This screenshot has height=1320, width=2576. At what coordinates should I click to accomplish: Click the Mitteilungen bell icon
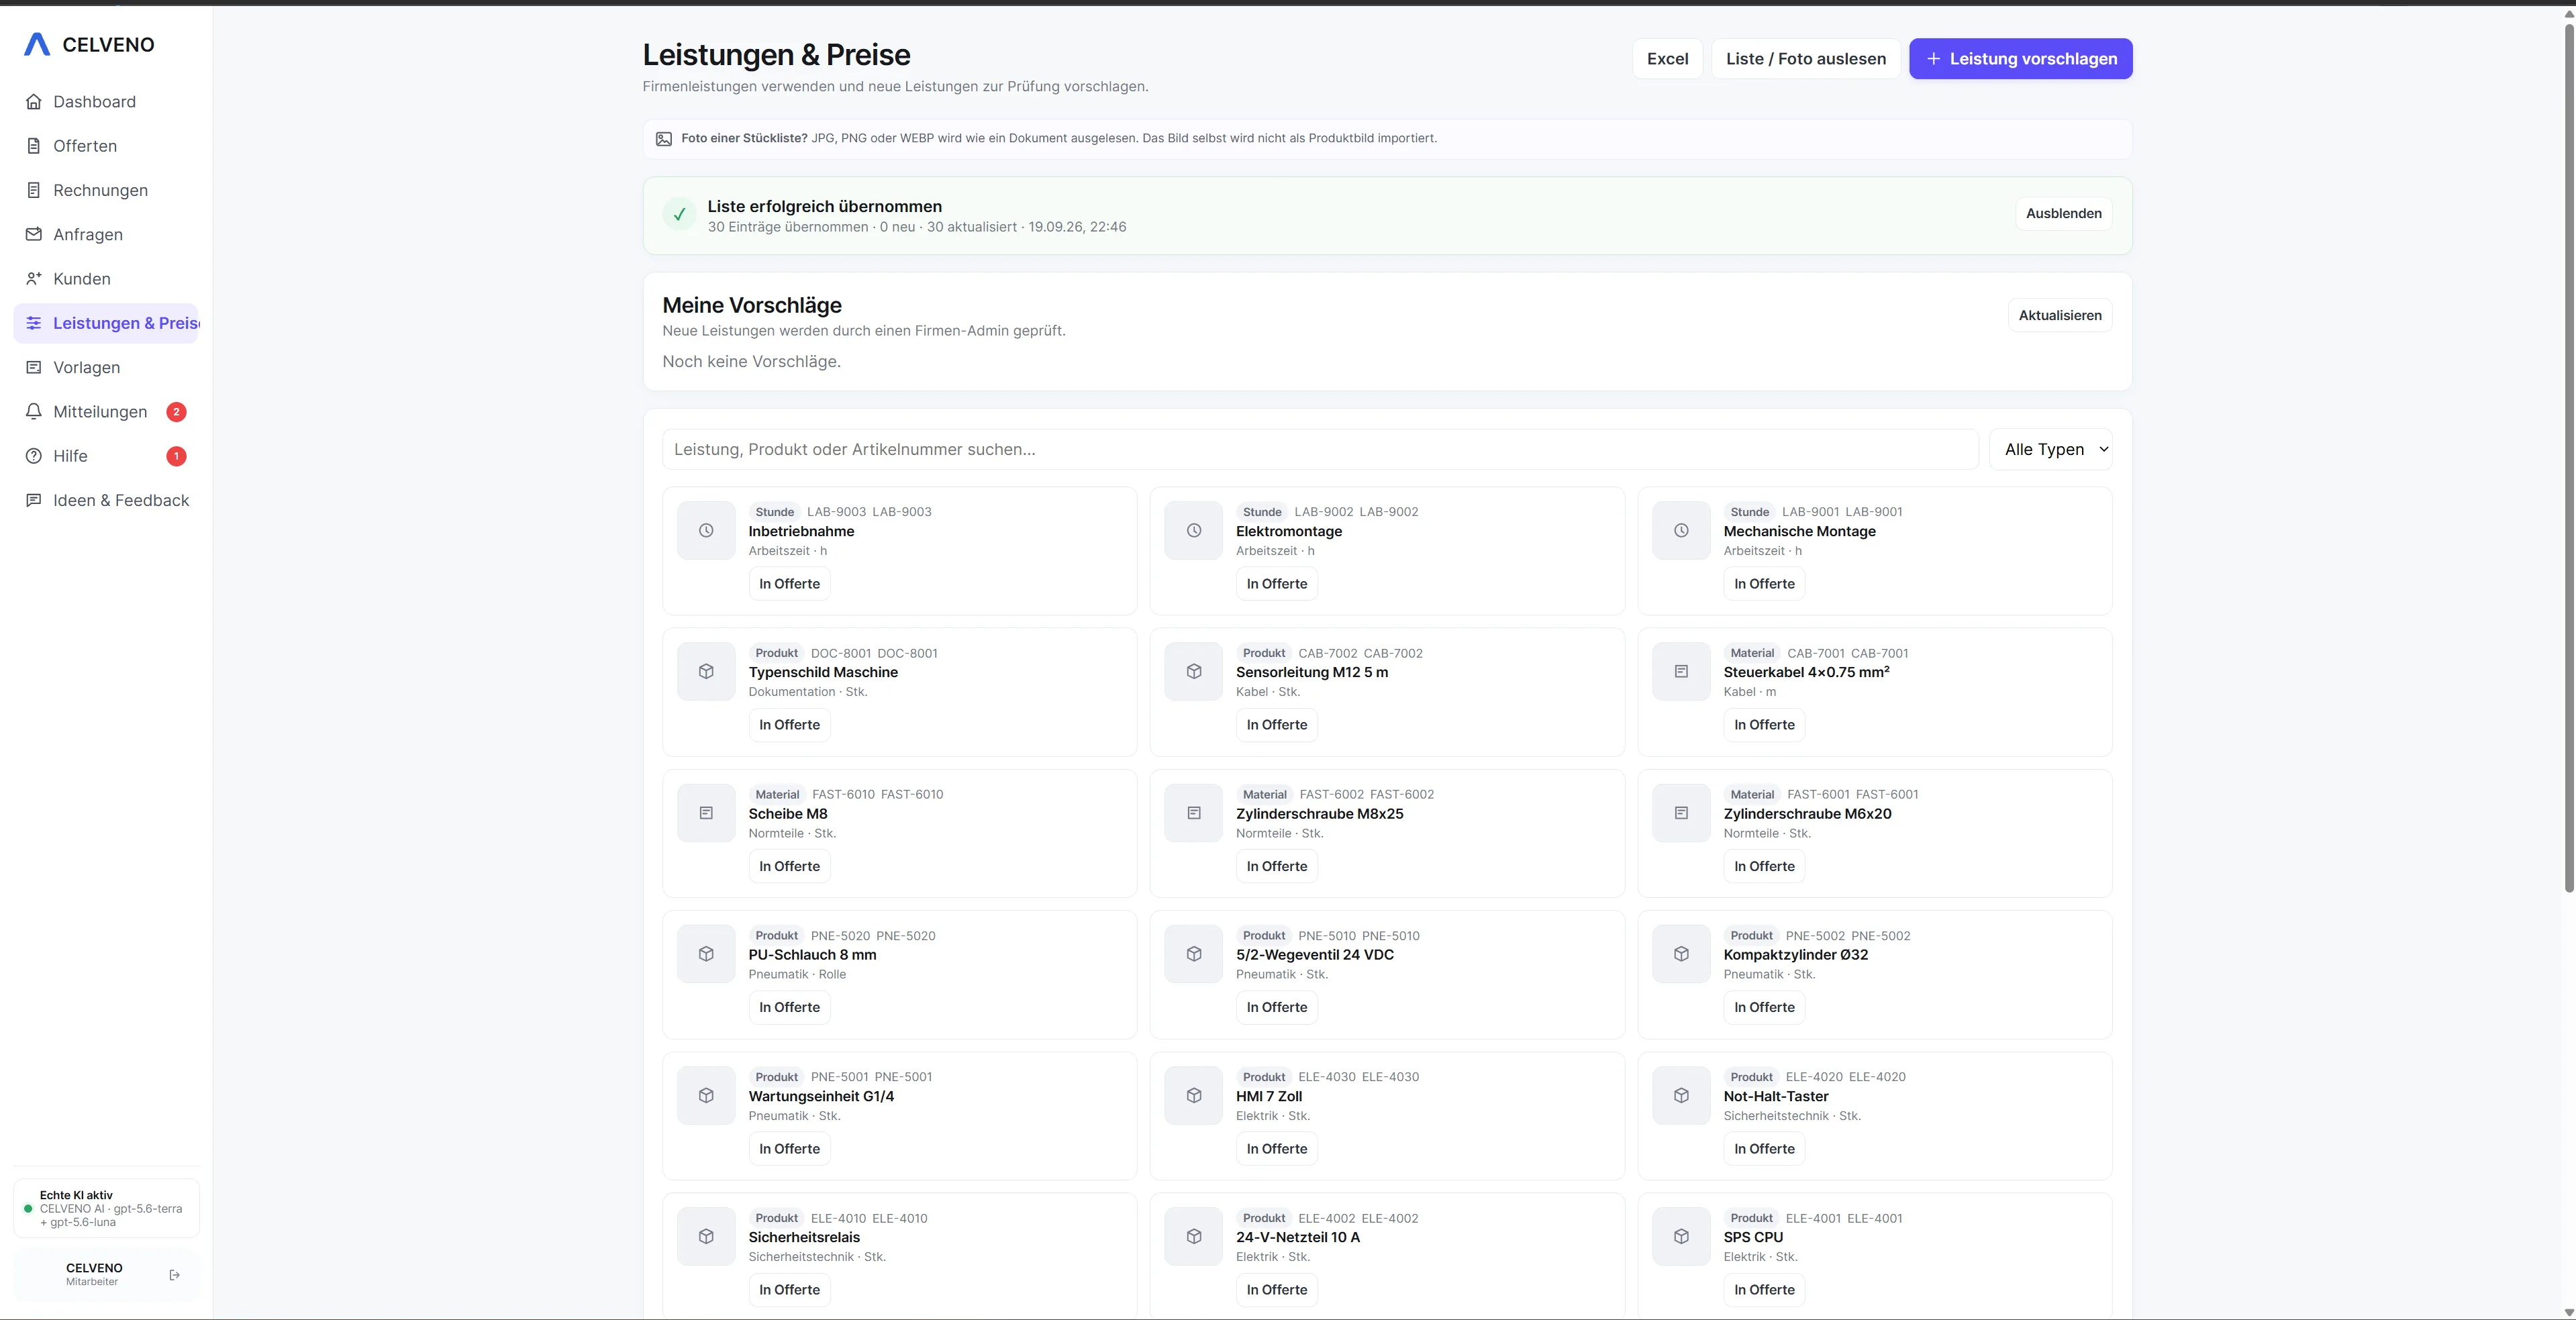click(x=34, y=412)
